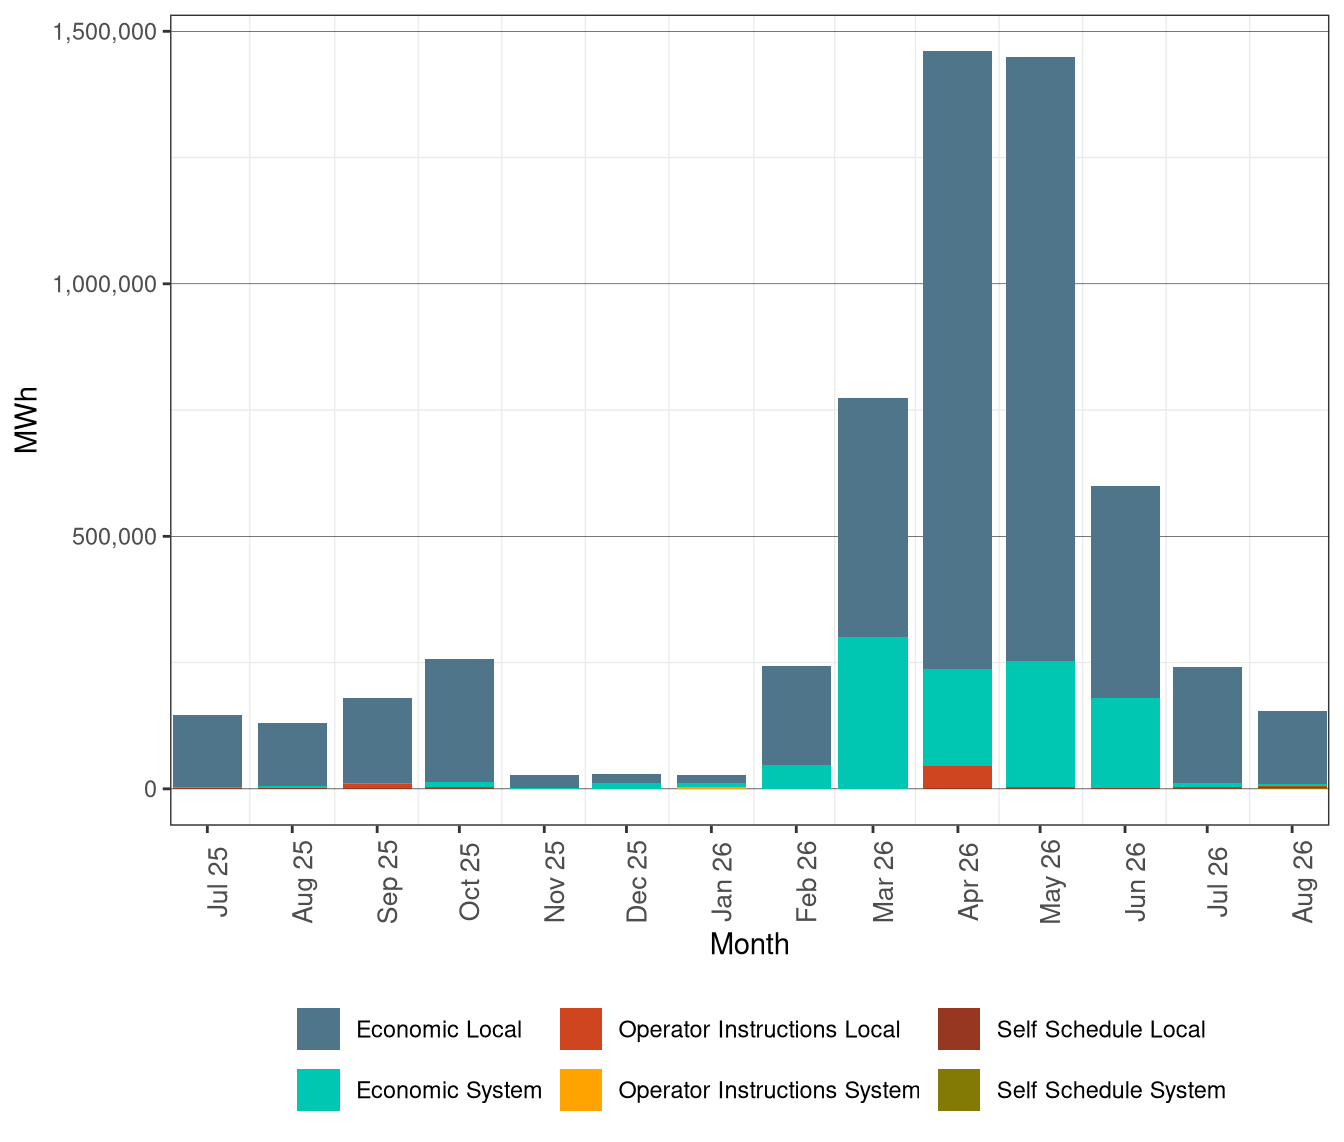Select the 'Self Schedule Local' legend label

1101,1030
